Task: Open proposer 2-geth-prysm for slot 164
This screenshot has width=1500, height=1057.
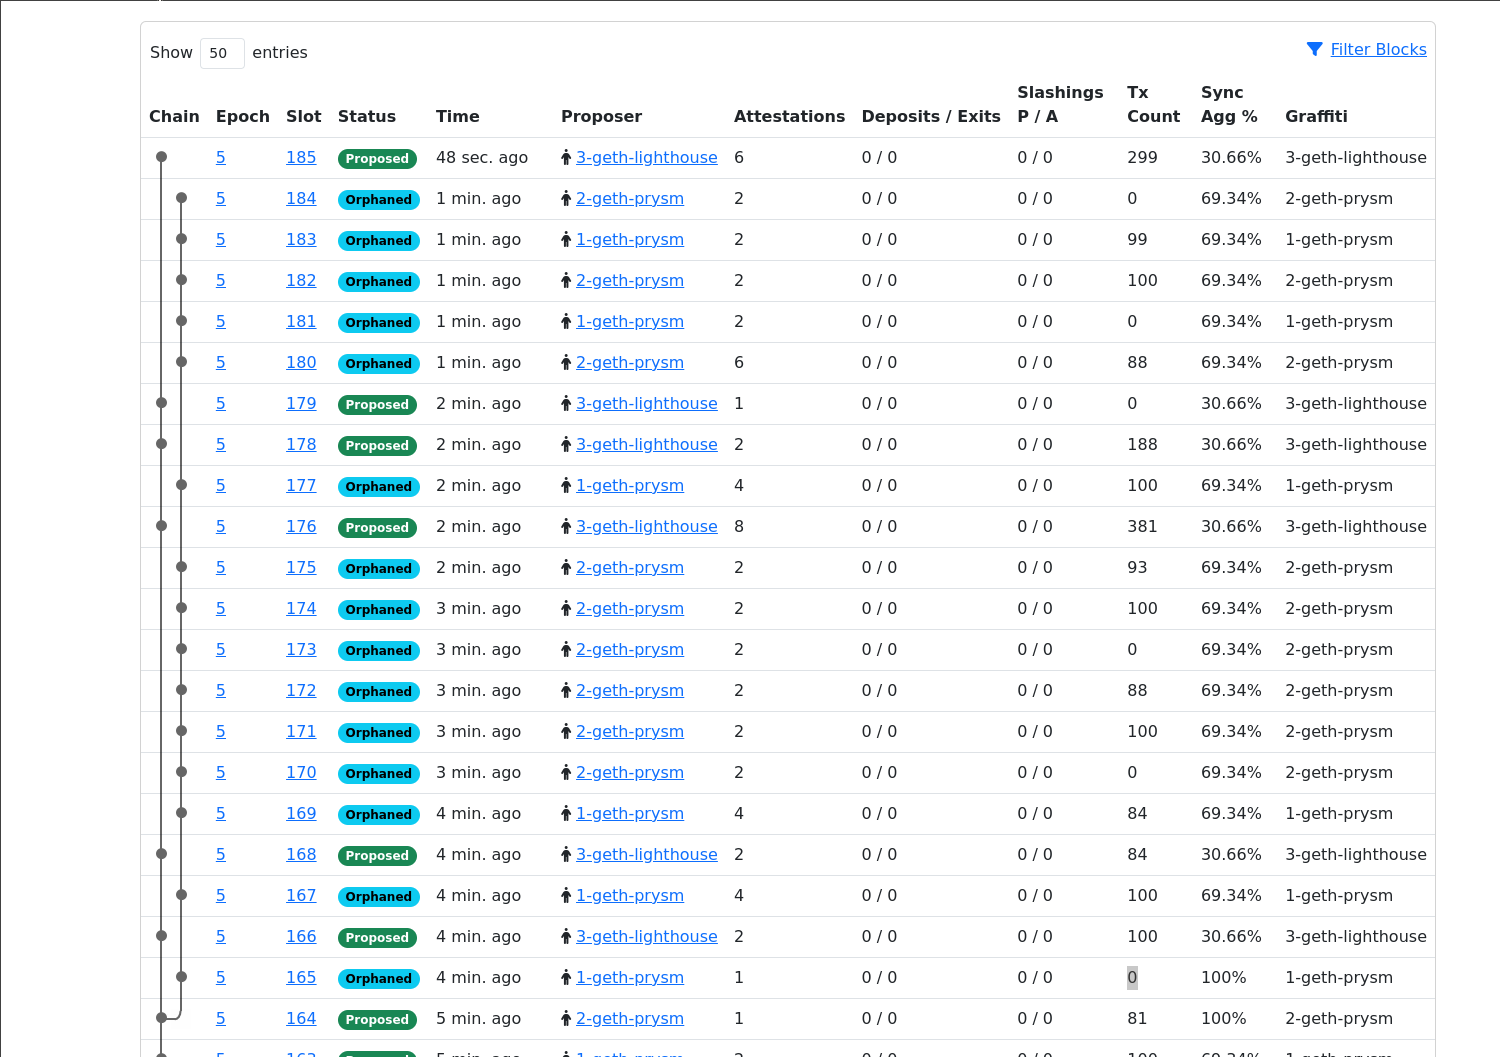Action: point(630,1018)
